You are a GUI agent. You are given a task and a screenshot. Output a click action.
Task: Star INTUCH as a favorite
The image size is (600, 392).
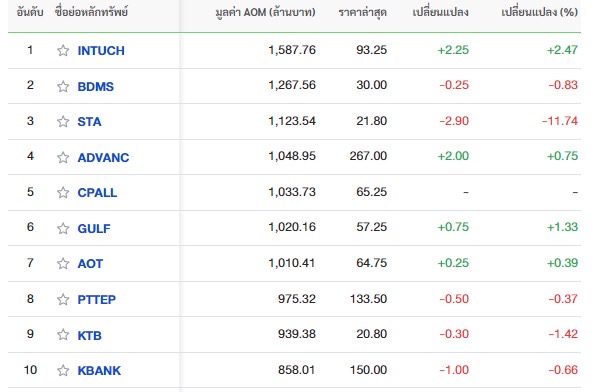[x=63, y=51]
